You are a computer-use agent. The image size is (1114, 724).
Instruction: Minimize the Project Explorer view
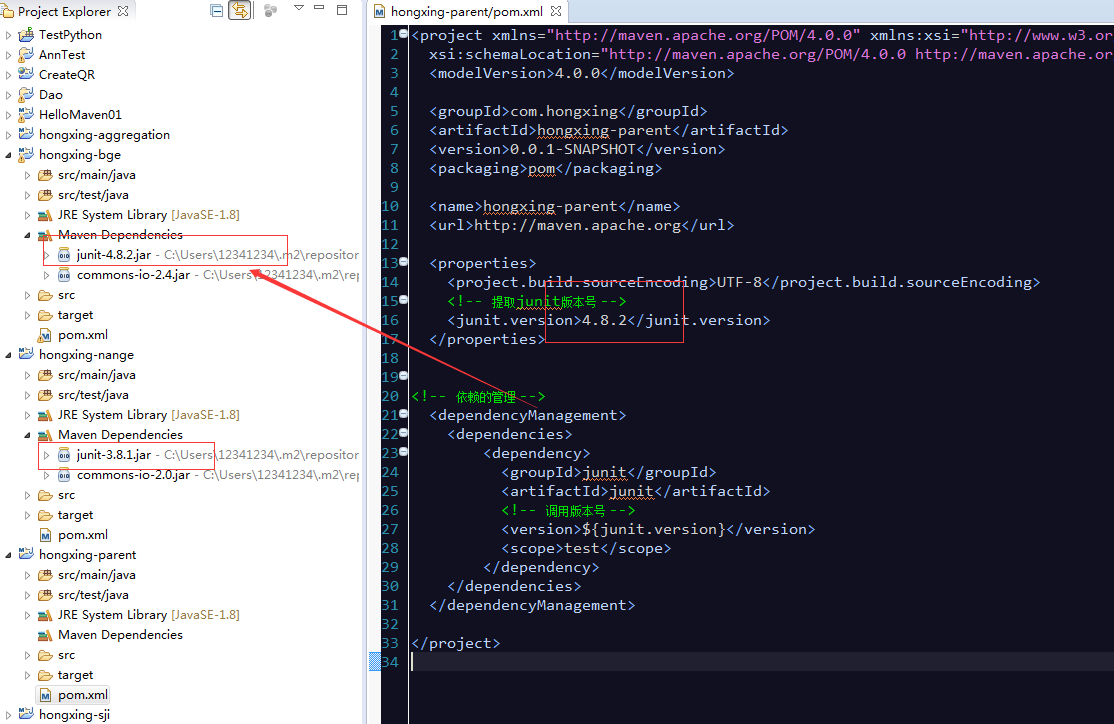[319, 9]
